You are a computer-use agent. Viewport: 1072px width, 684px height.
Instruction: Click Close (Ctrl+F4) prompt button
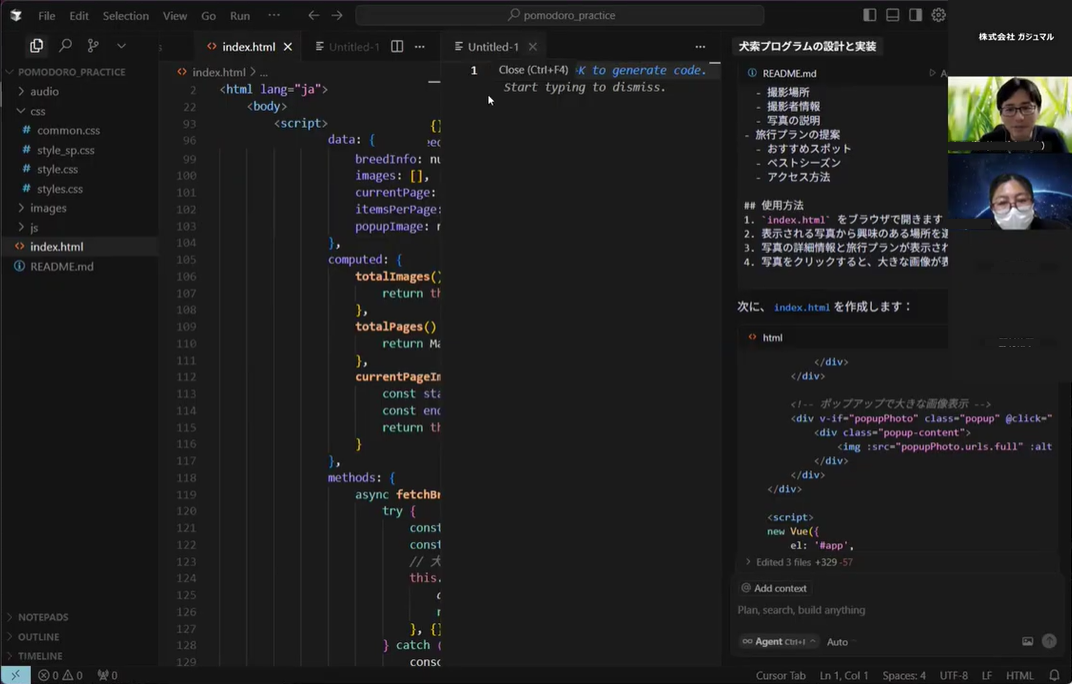click(x=533, y=70)
